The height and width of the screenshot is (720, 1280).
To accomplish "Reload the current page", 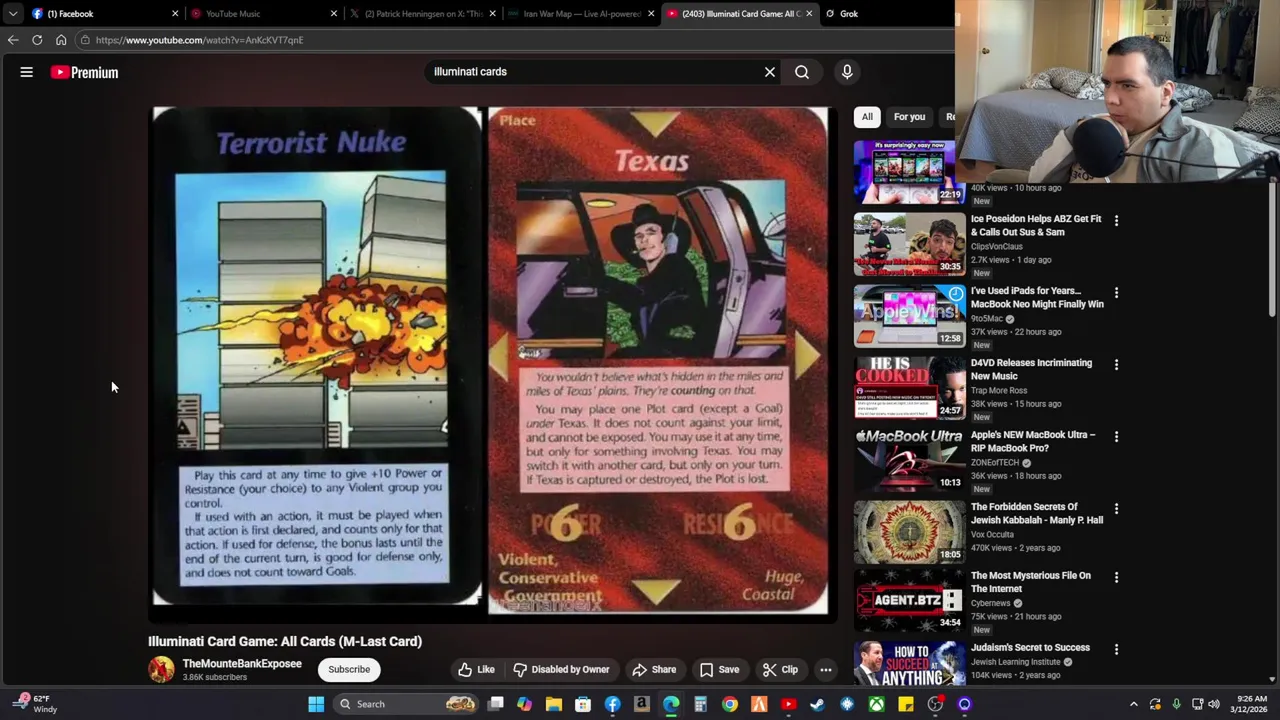I will click(x=37, y=40).
